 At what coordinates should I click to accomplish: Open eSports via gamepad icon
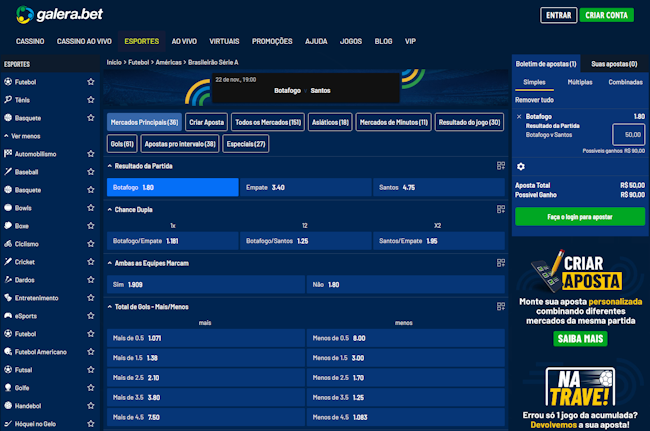(8, 315)
